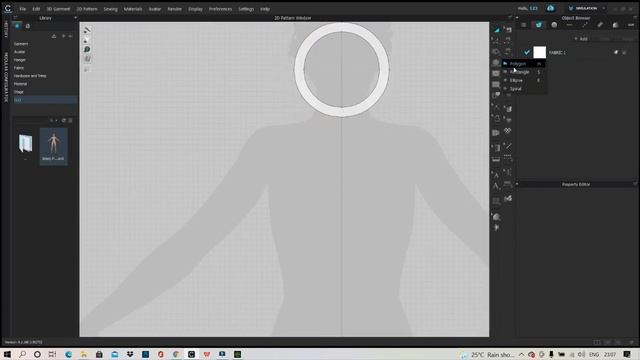Select the Internal Polygon/Line tool icon
The image size is (640, 360).
pos(496,73)
